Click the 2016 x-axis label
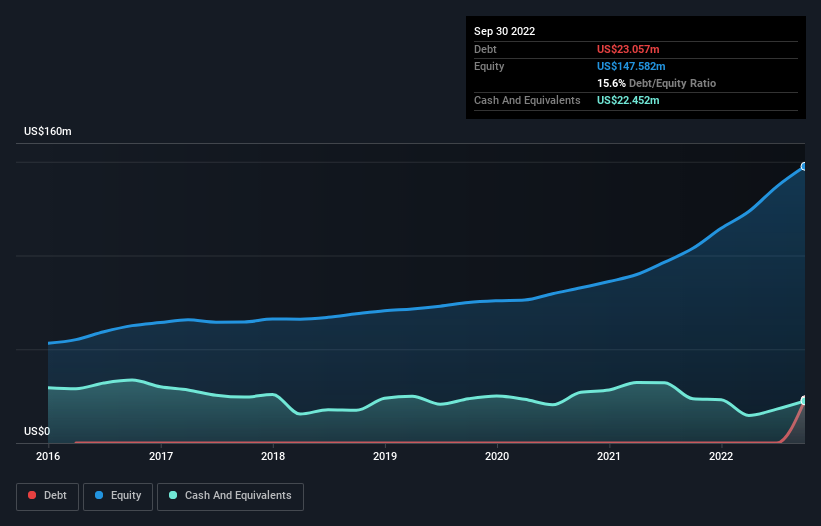The image size is (821, 526). (48, 456)
